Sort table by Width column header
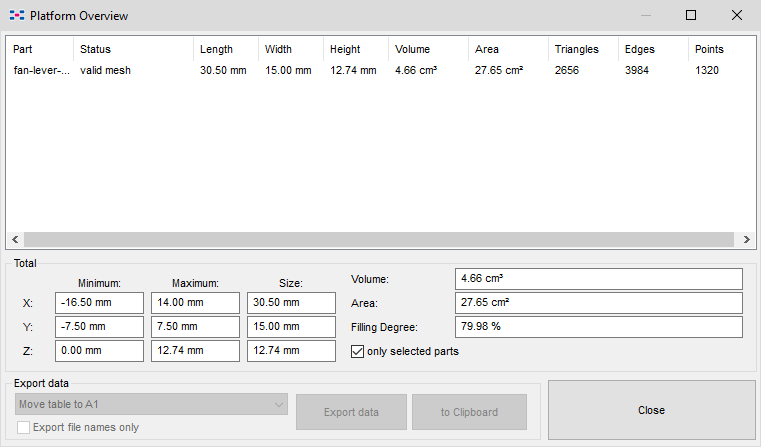 [291, 49]
